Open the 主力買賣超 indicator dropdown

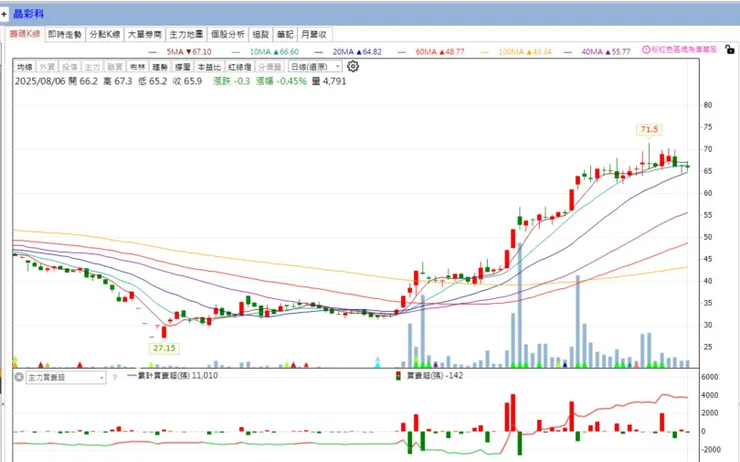click(66, 378)
